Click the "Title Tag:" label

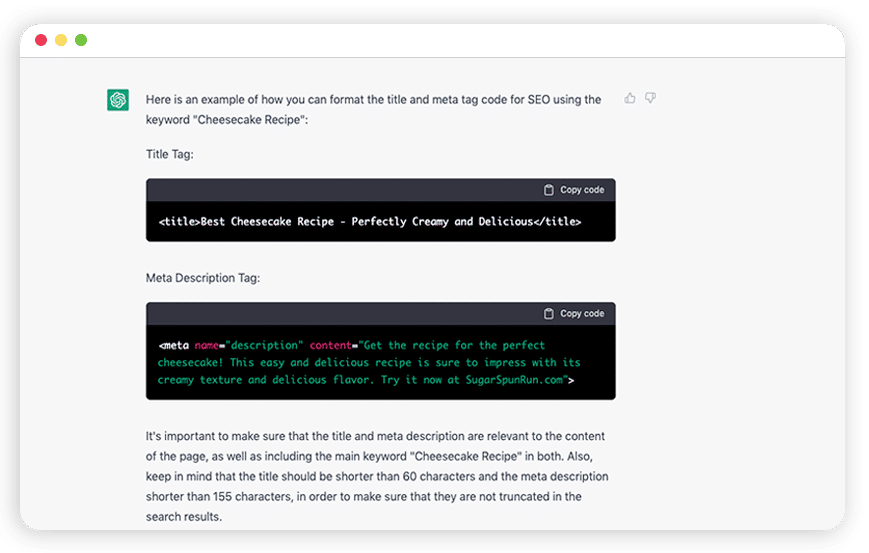170,155
